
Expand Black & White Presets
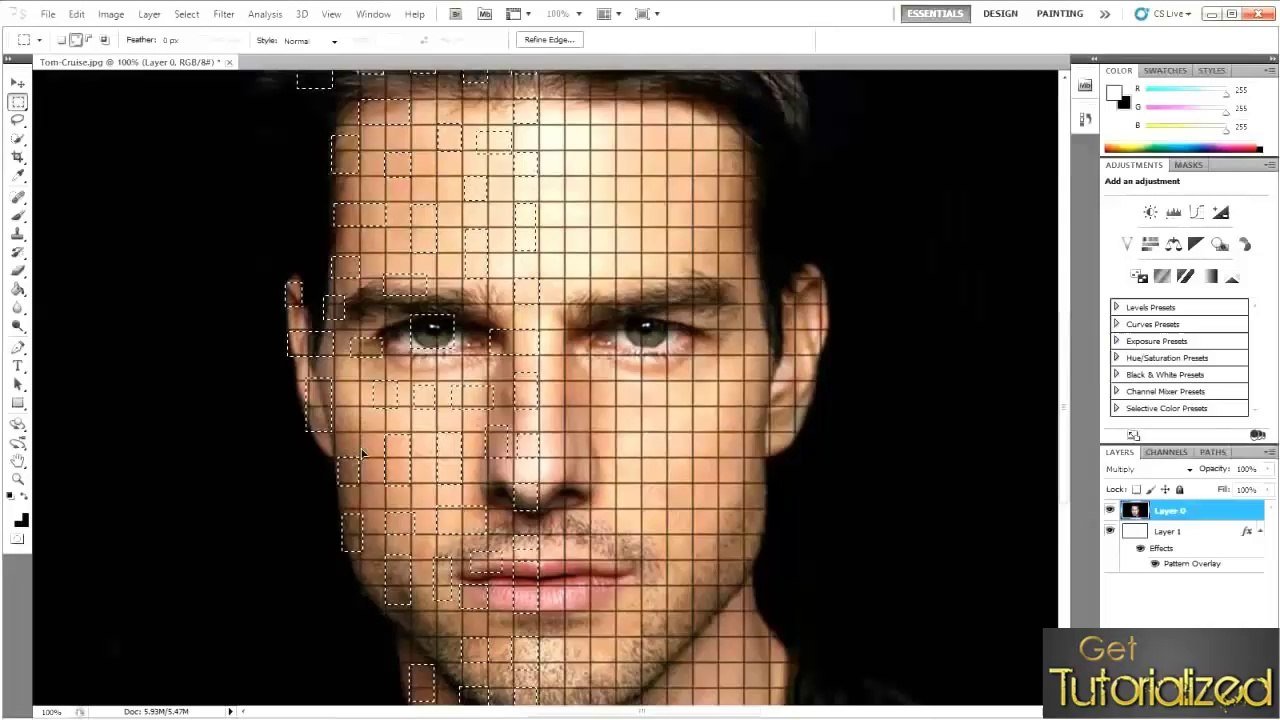pyautogui.click(x=1116, y=375)
